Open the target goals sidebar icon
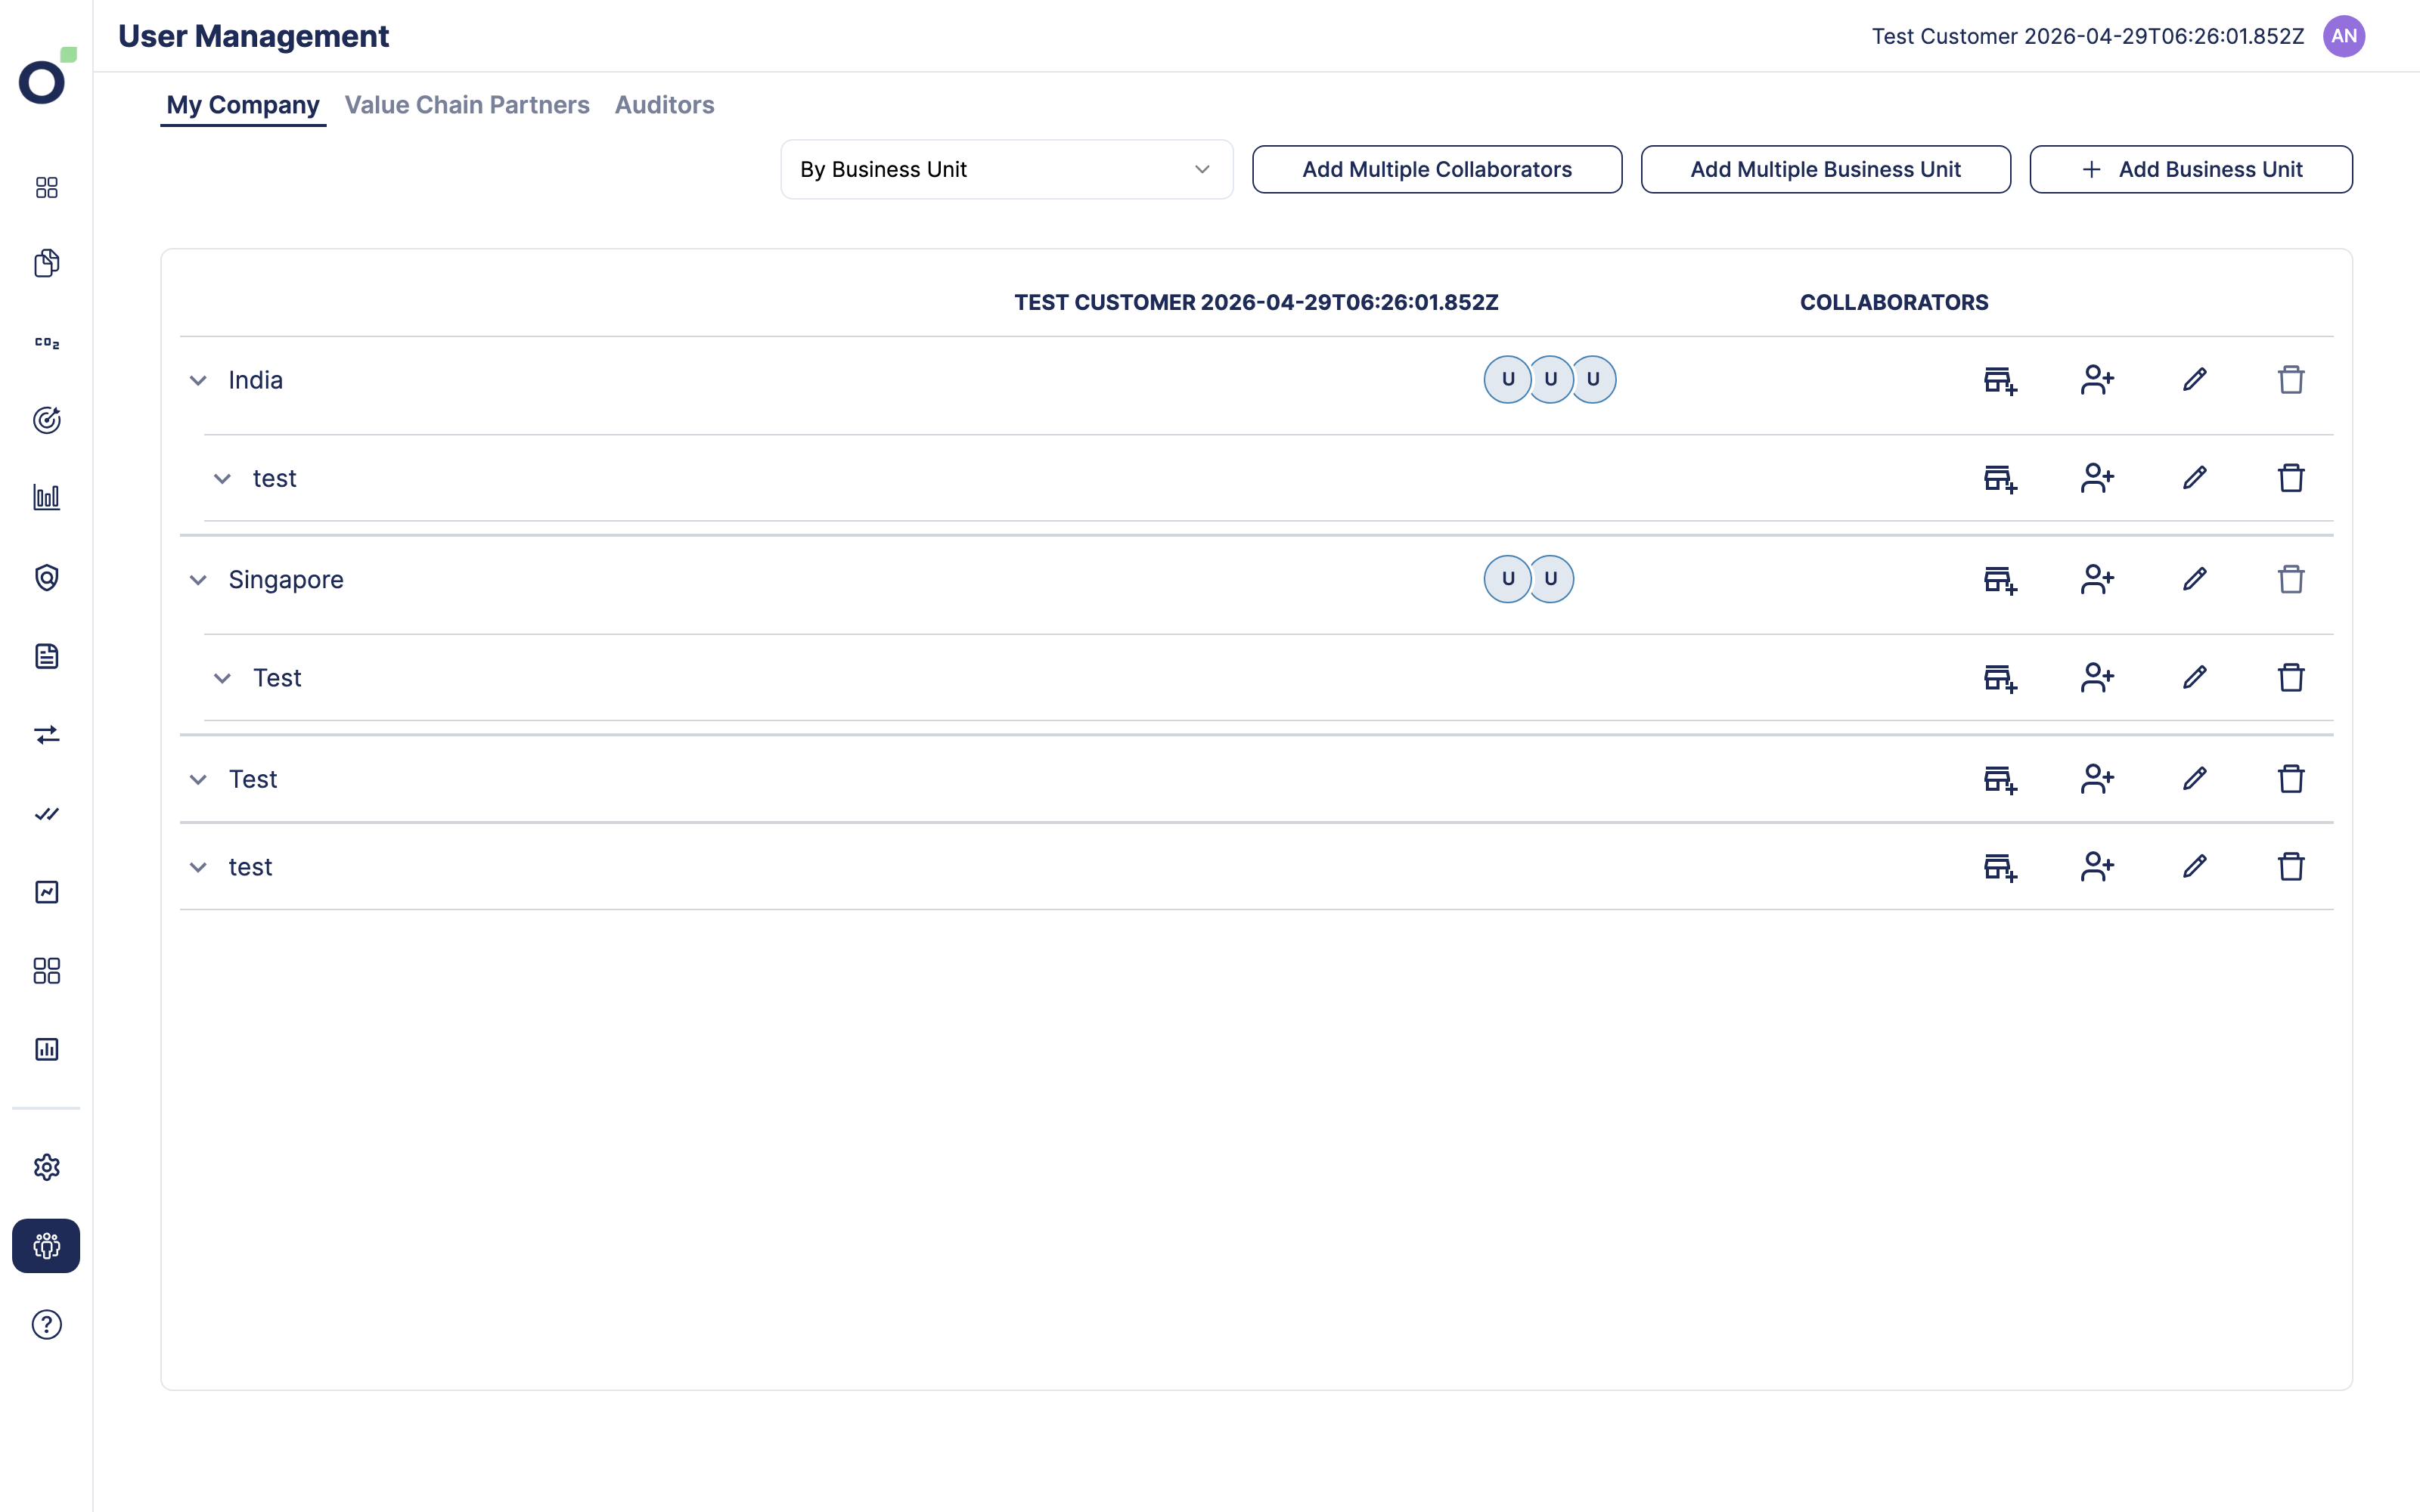 point(47,420)
